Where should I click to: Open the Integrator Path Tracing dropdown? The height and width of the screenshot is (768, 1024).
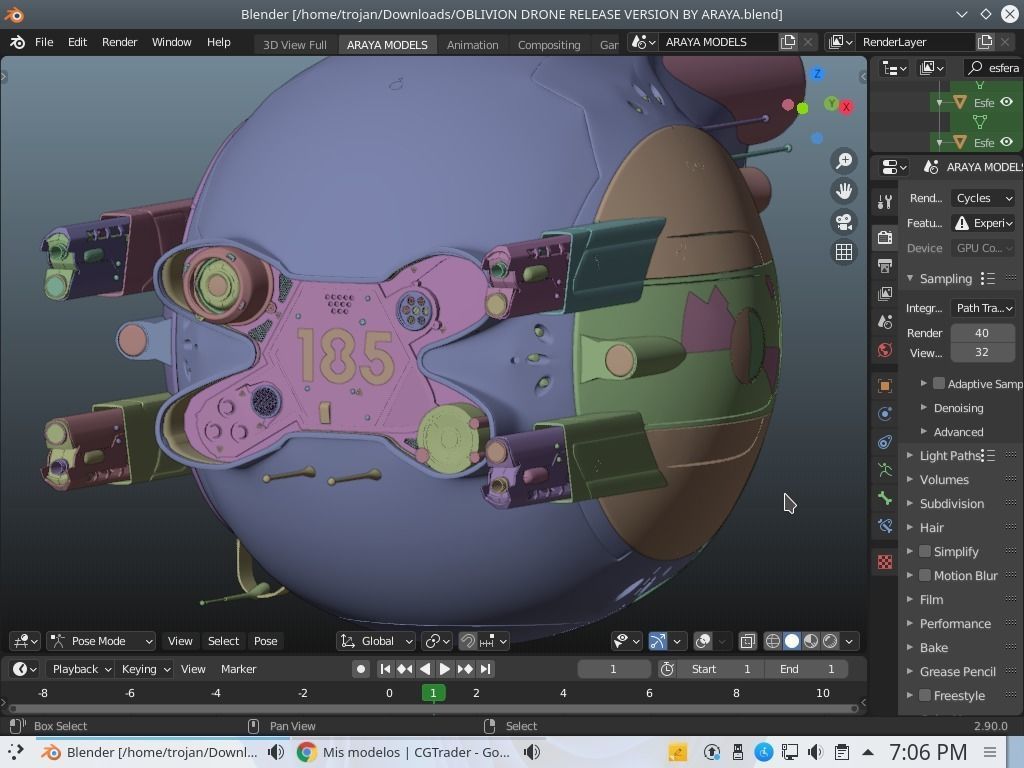pyautogui.click(x=982, y=308)
